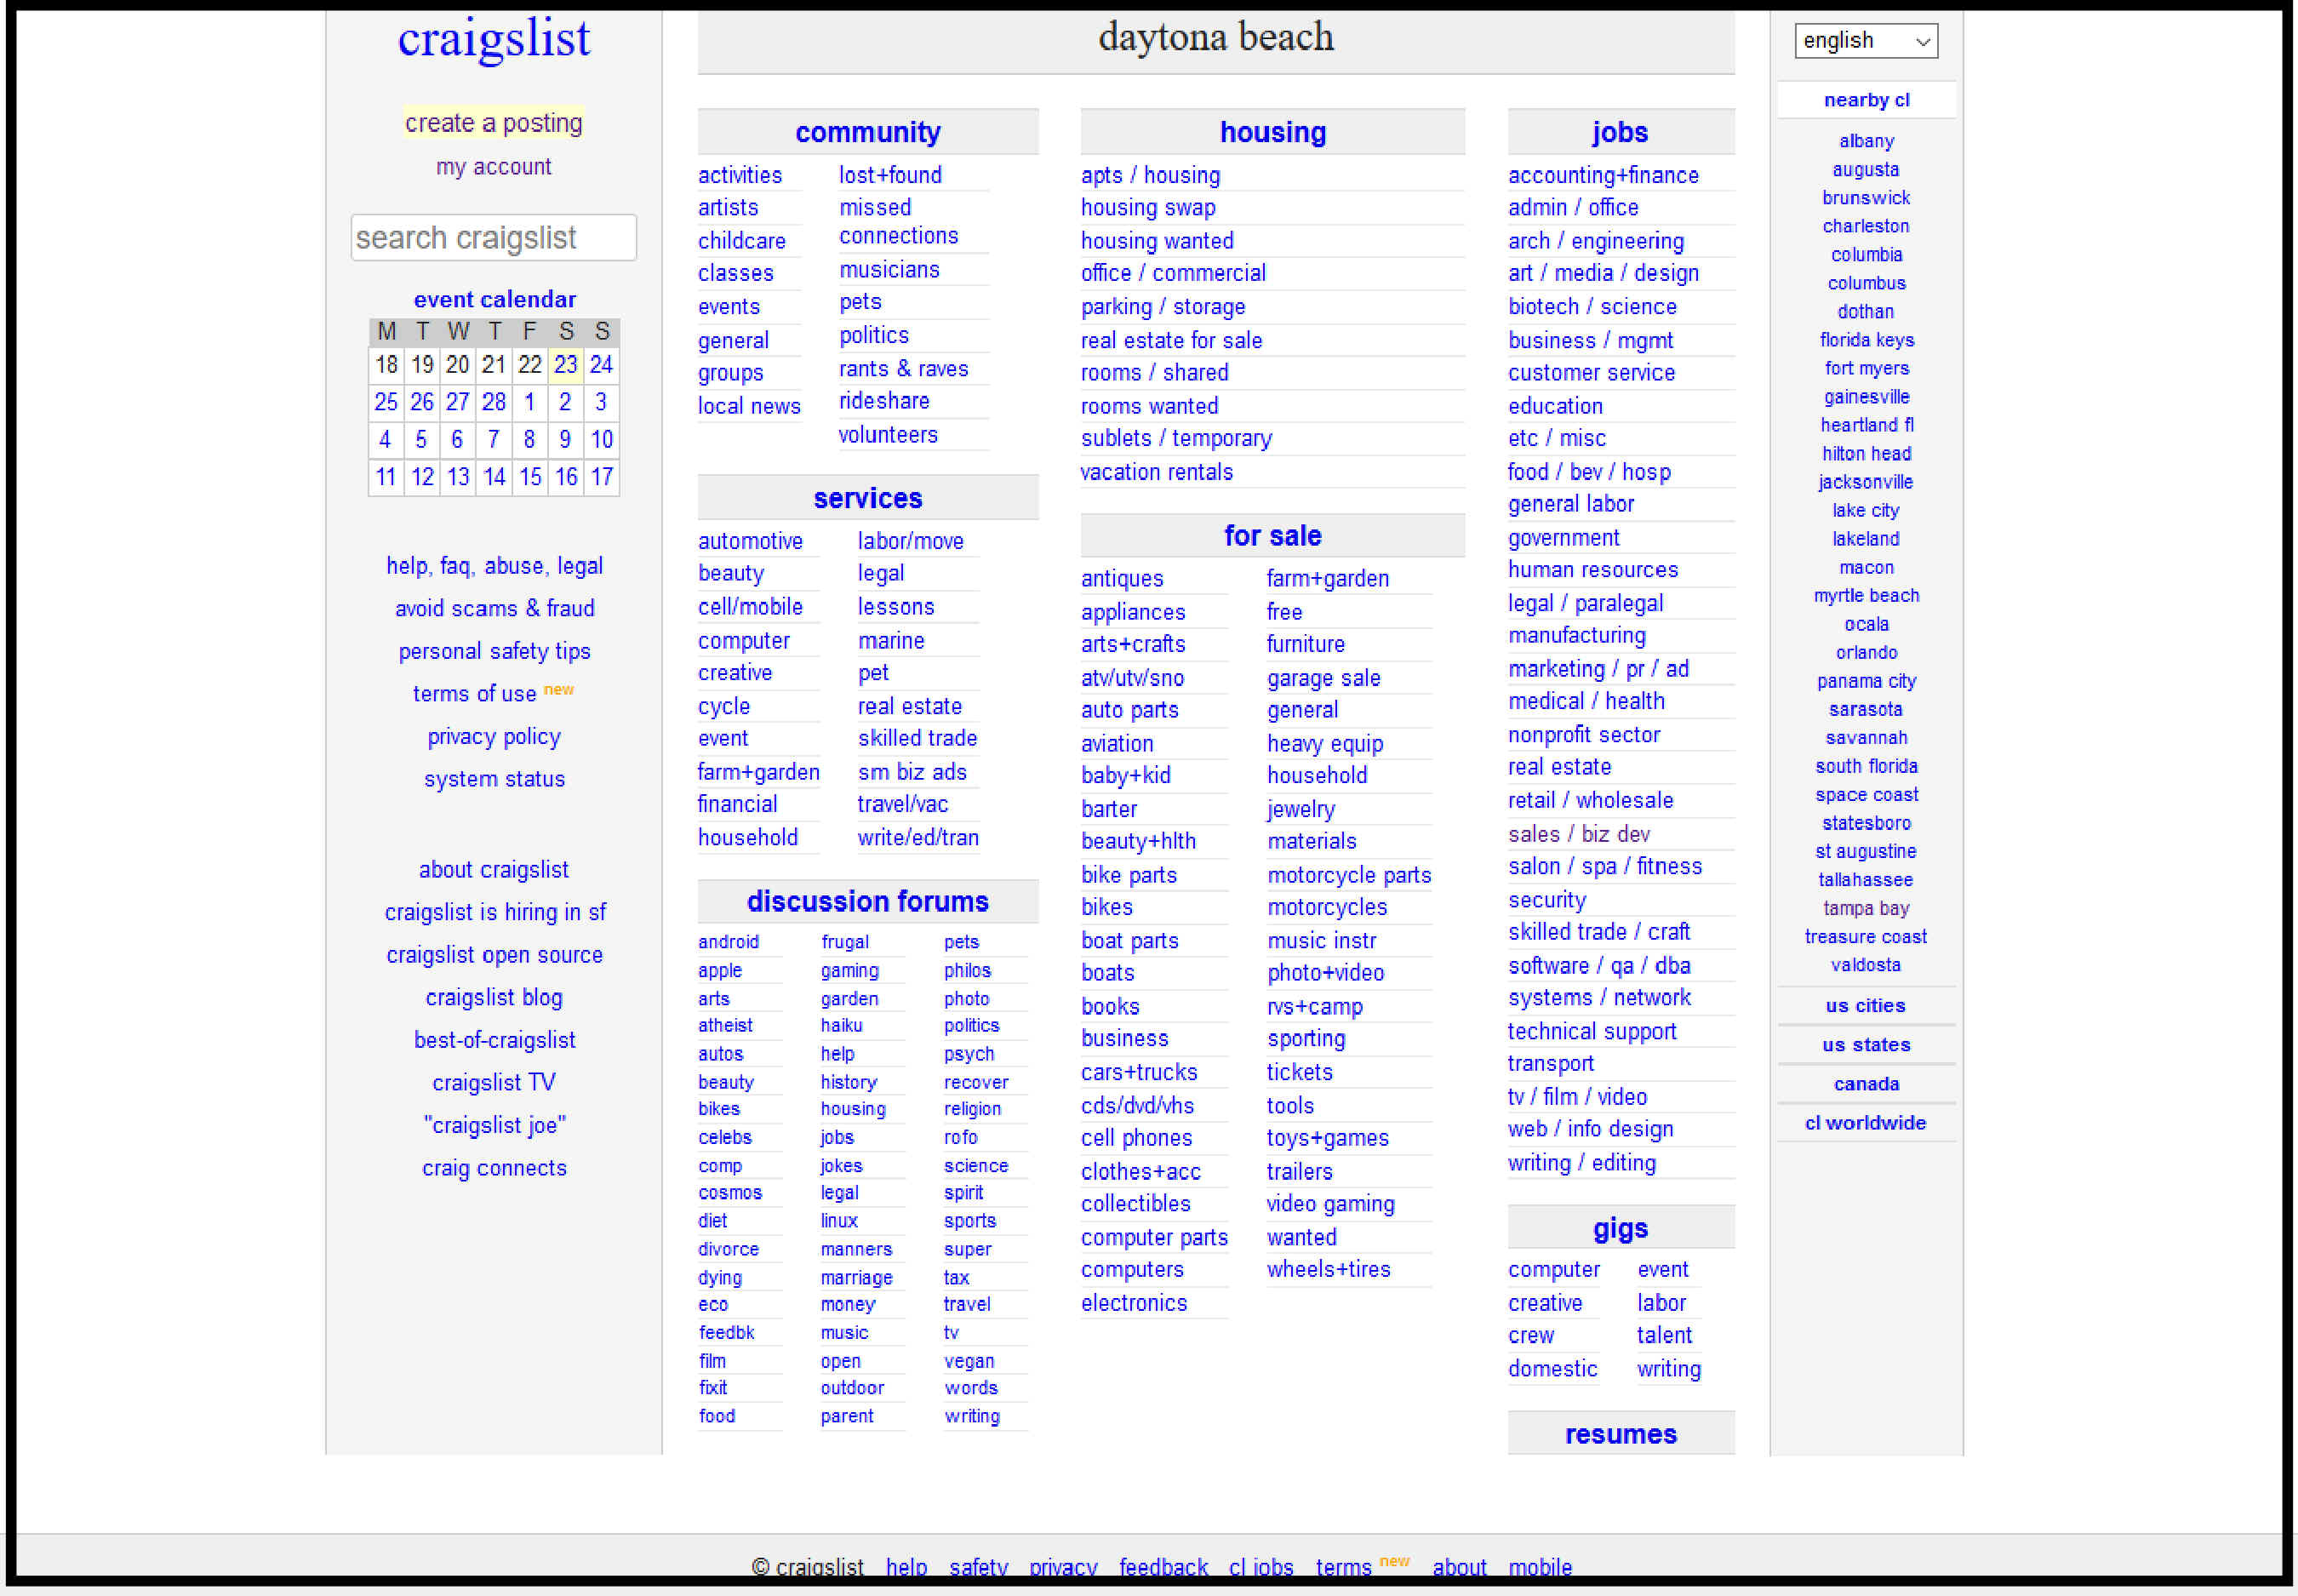Open sidebar terms of use link

(x=475, y=693)
